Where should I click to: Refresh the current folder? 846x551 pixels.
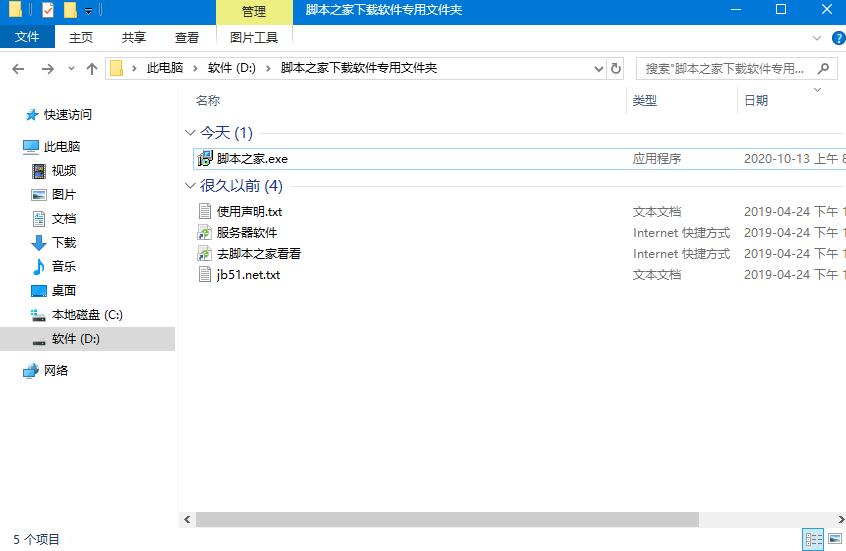[x=616, y=69]
